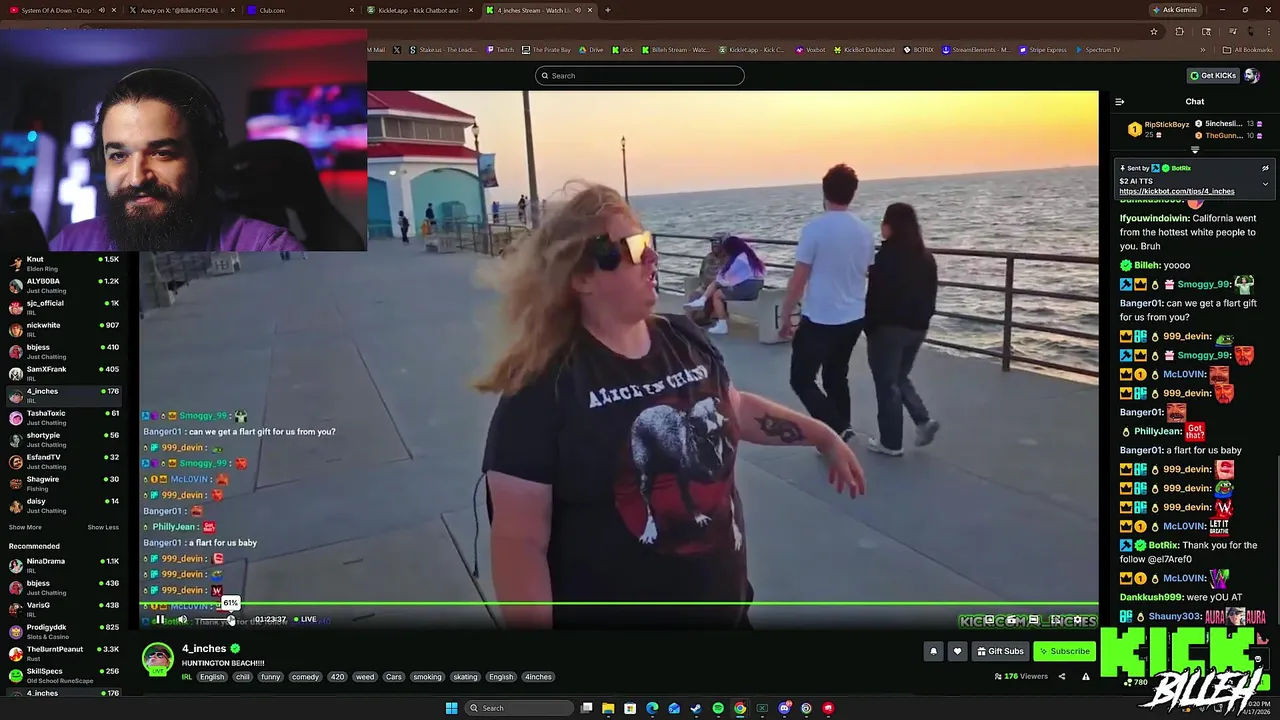Click the Ask Gemini button
Viewport: 1280px width, 720px height.
click(x=1175, y=10)
